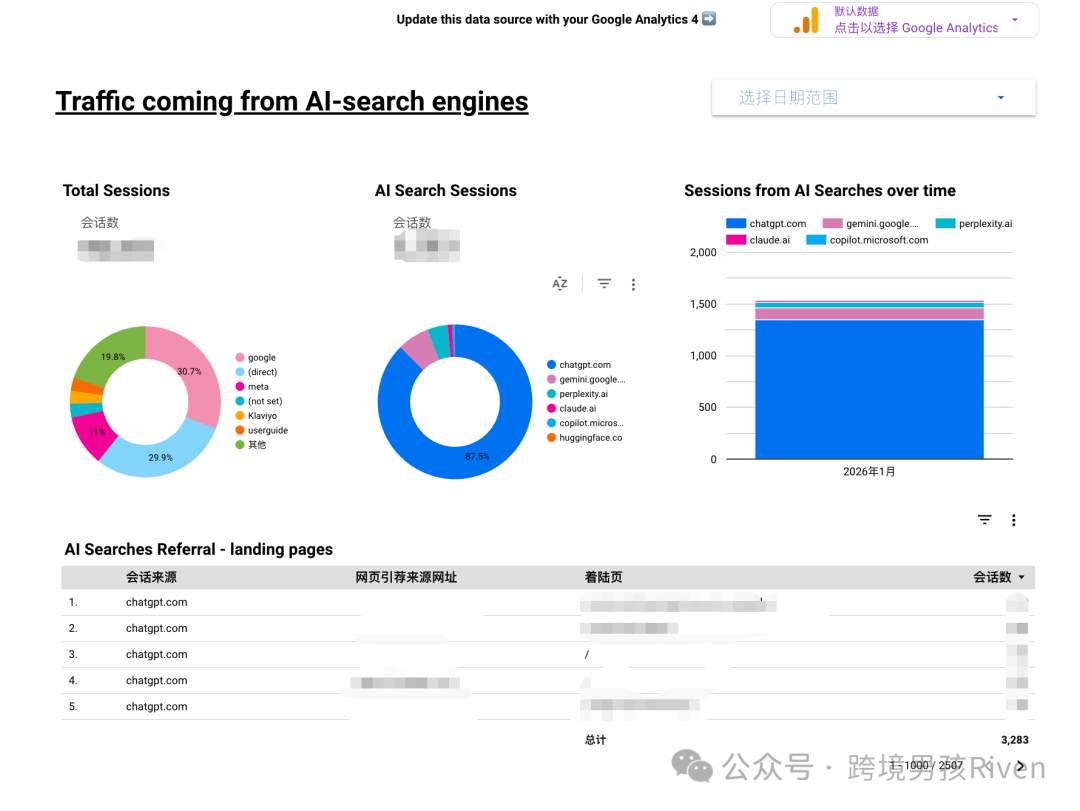Click chatgpt.com legend in bar chart
Viewport: 1080px width, 811px height.
[766, 223]
